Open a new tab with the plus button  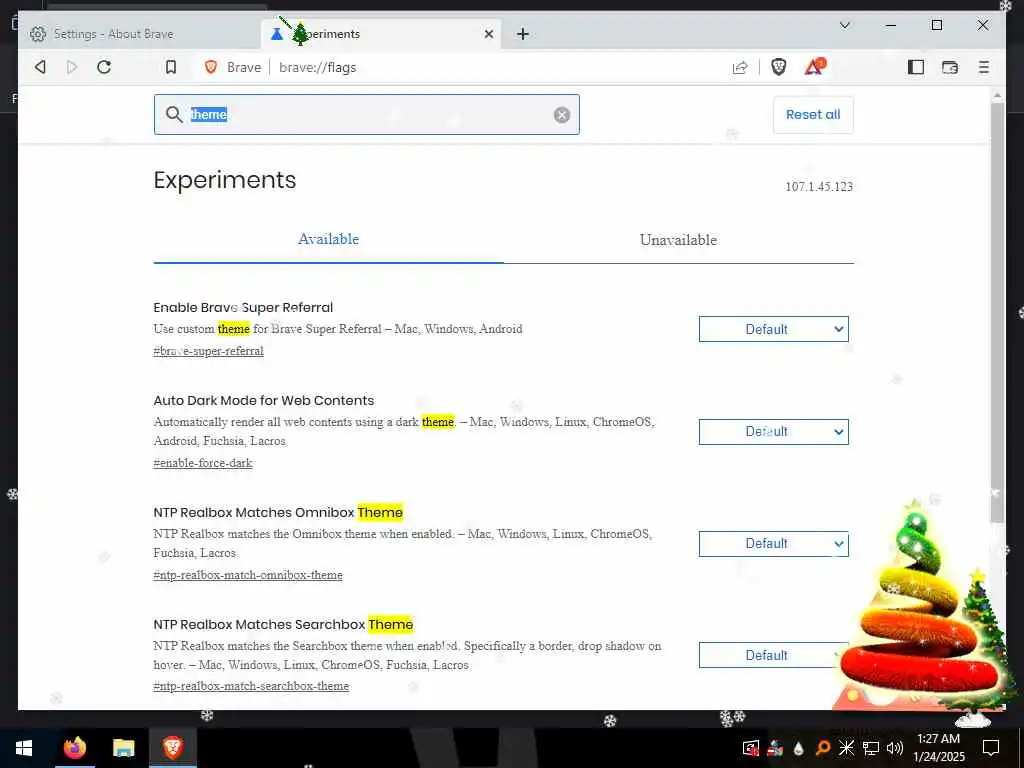click(522, 34)
